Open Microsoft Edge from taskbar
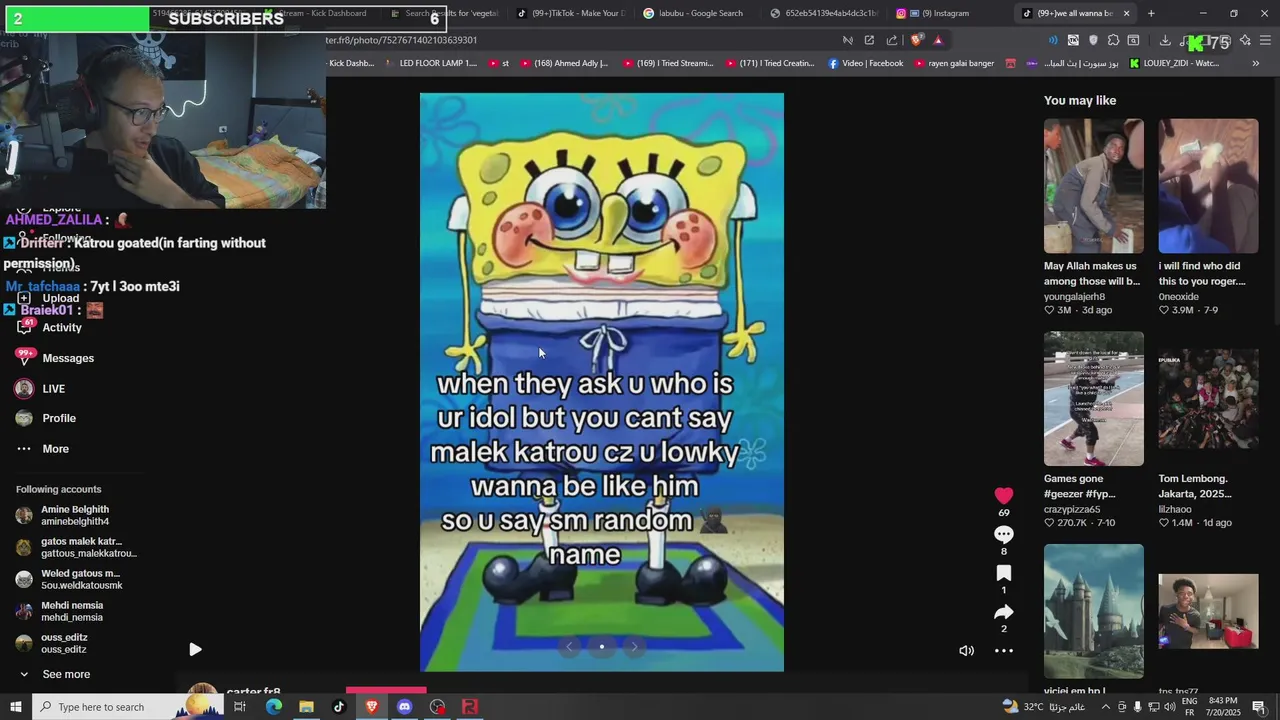The width and height of the screenshot is (1280, 720). pos(273,707)
